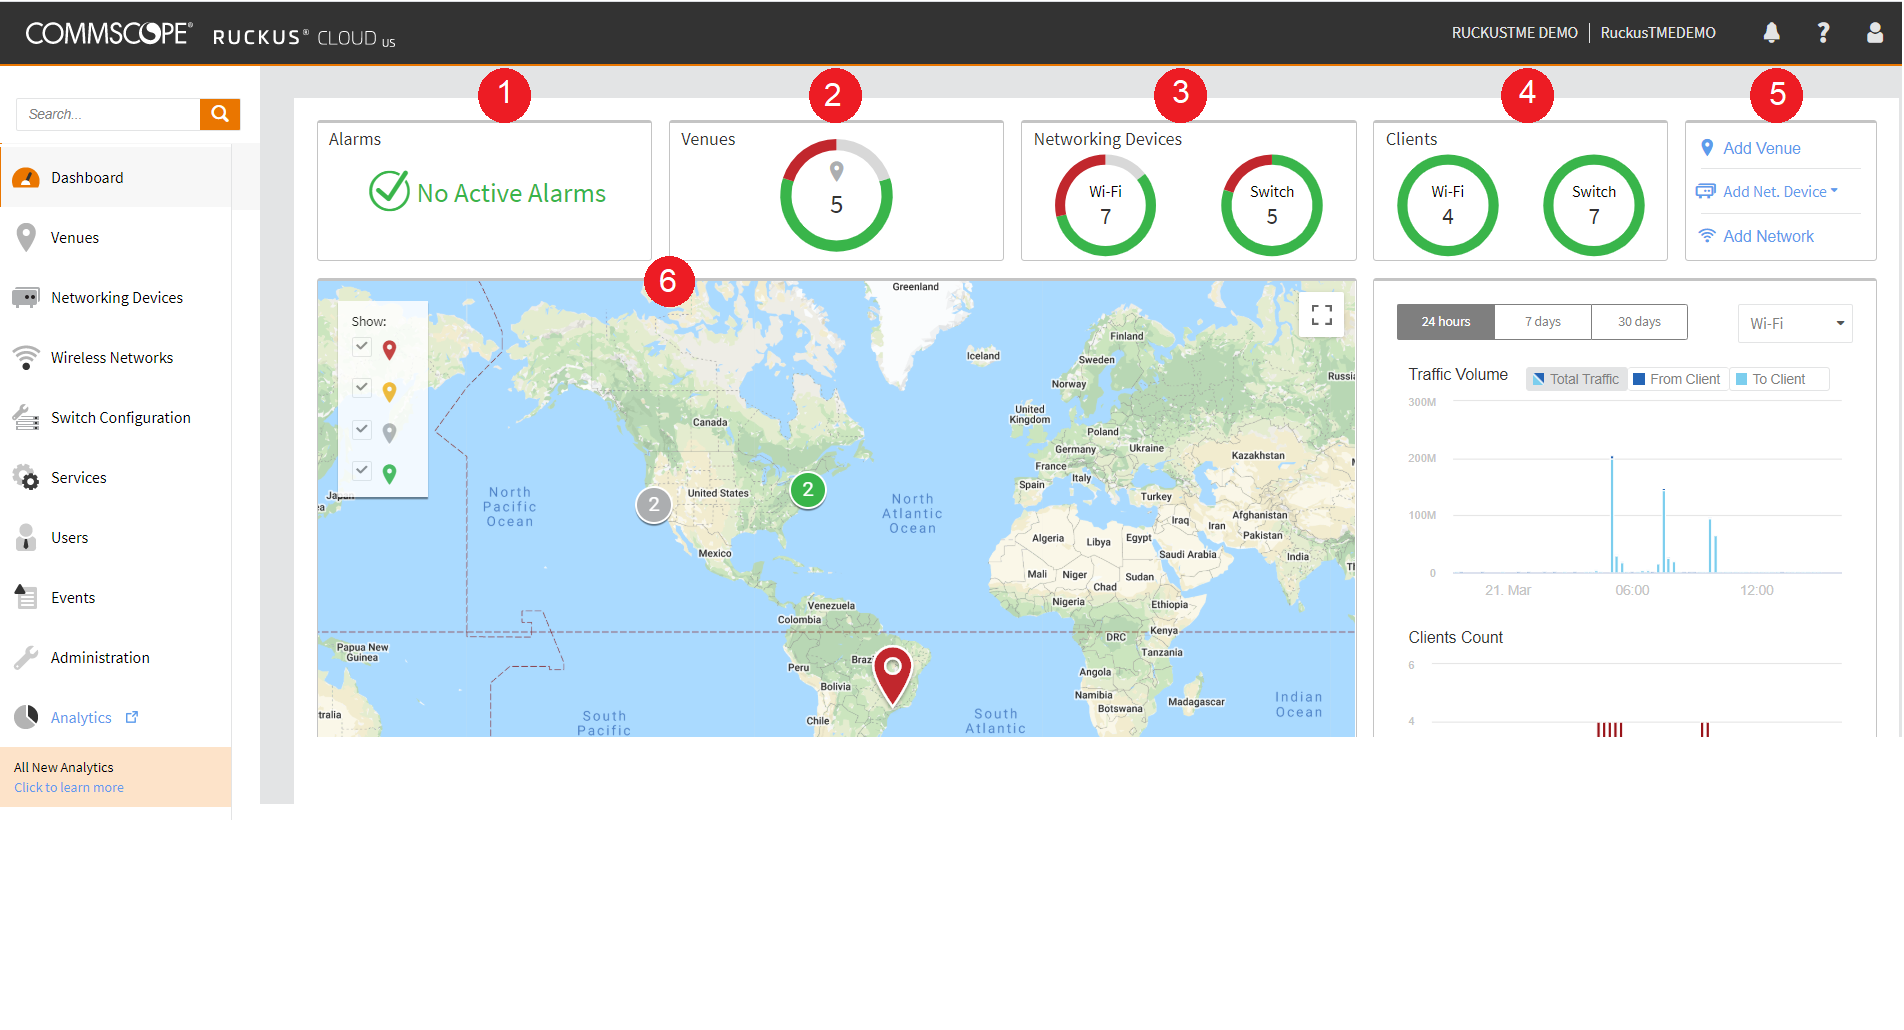Click the gray cluster marker on the map
Screen dimensions: 1904x1030
pos(653,505)
